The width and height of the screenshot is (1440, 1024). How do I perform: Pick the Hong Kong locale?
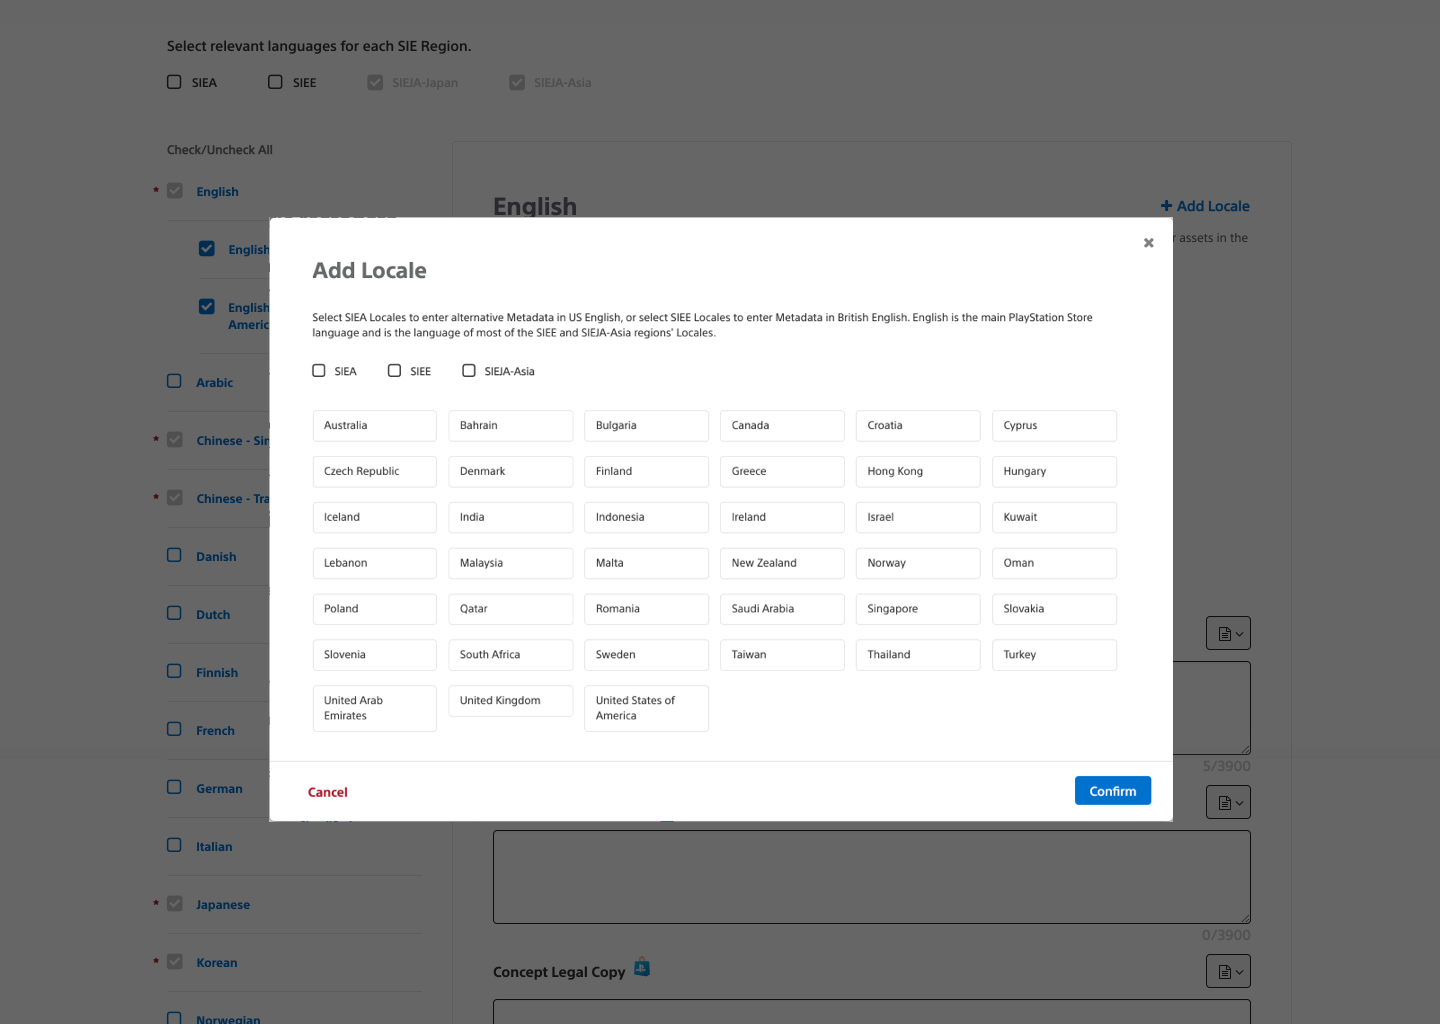point(918,472)
